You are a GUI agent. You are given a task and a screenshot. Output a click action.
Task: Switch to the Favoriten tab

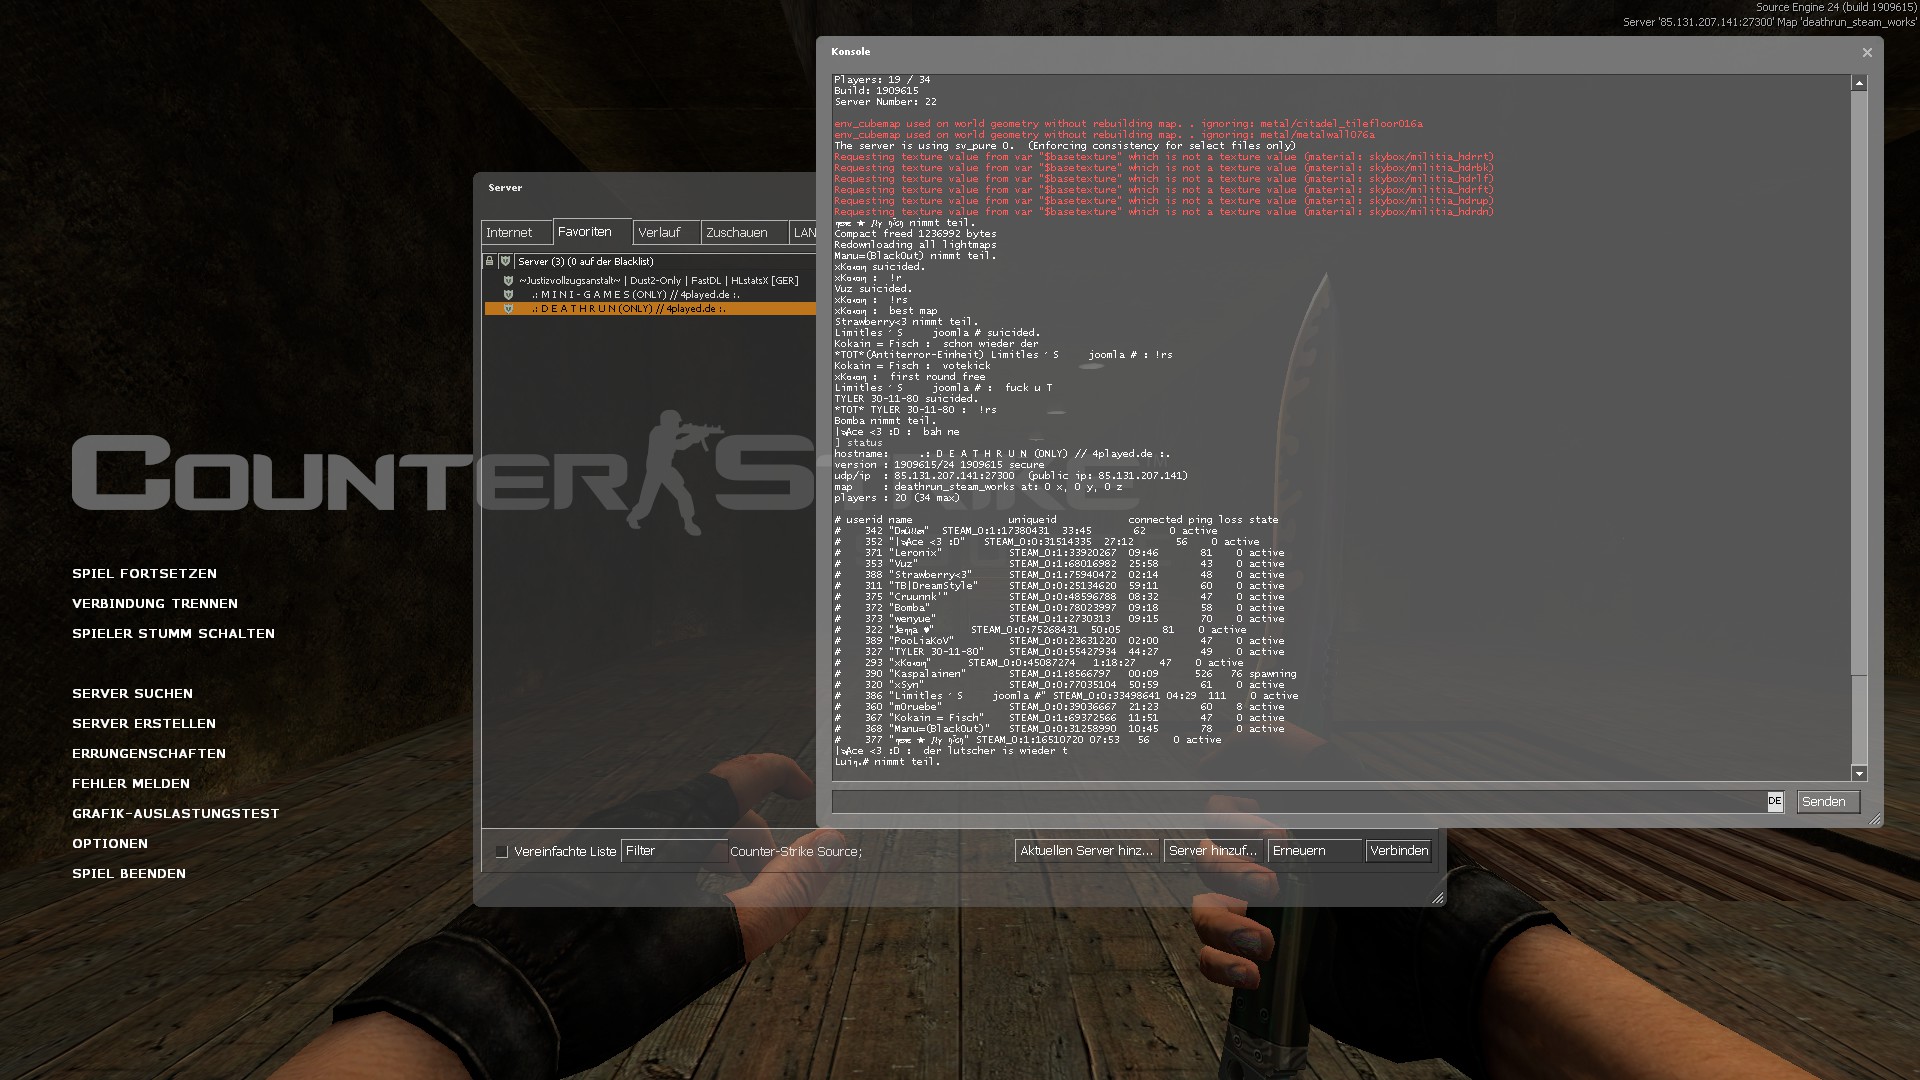[x=592, y=232]
